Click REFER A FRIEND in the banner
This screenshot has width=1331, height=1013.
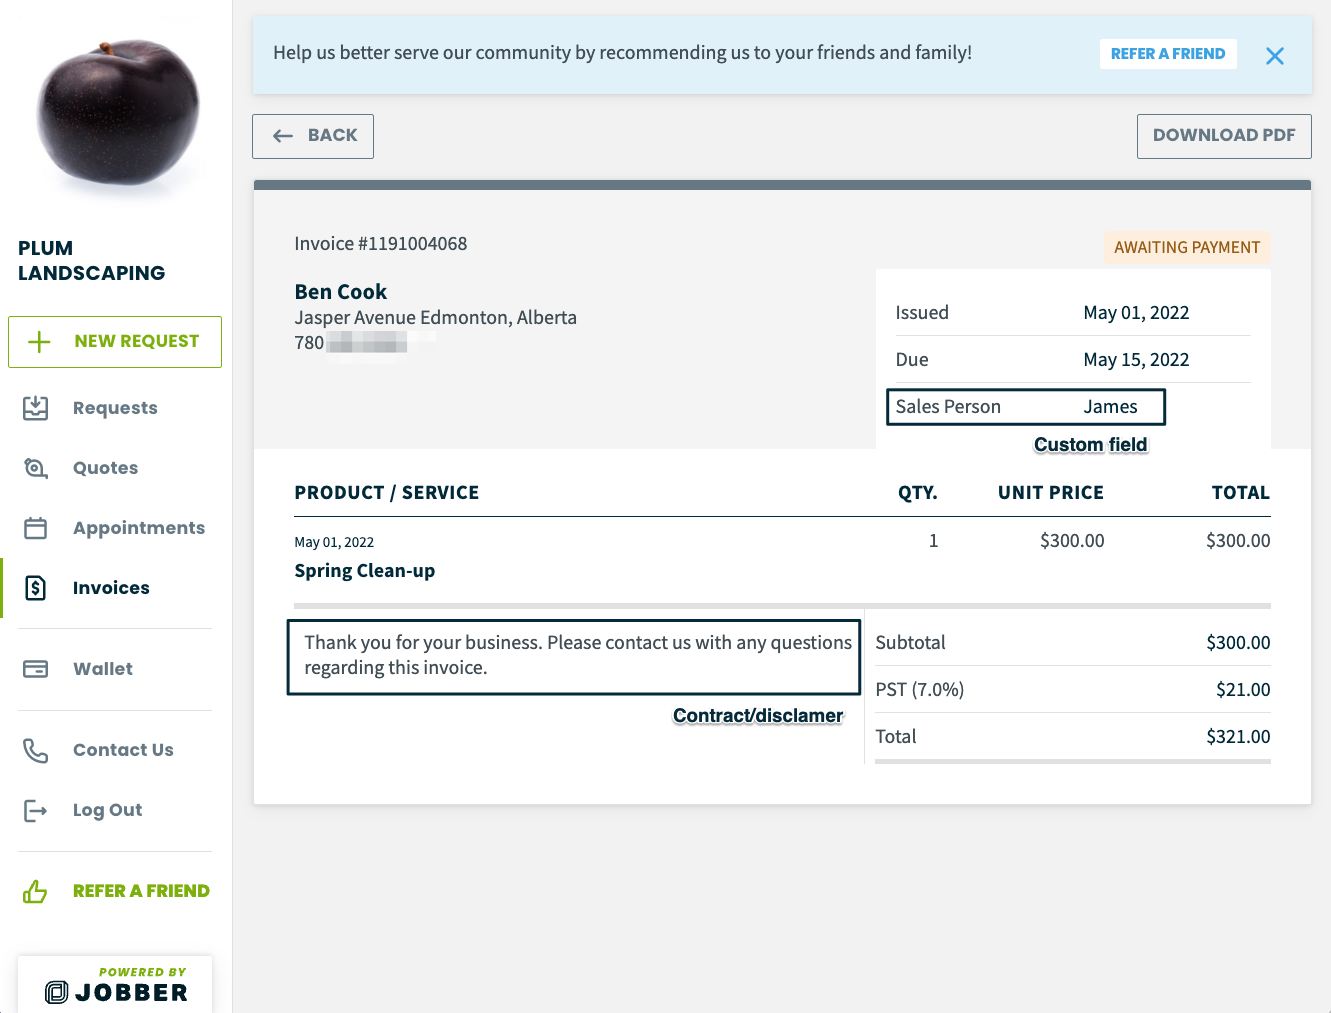(x=1168, y=54)
